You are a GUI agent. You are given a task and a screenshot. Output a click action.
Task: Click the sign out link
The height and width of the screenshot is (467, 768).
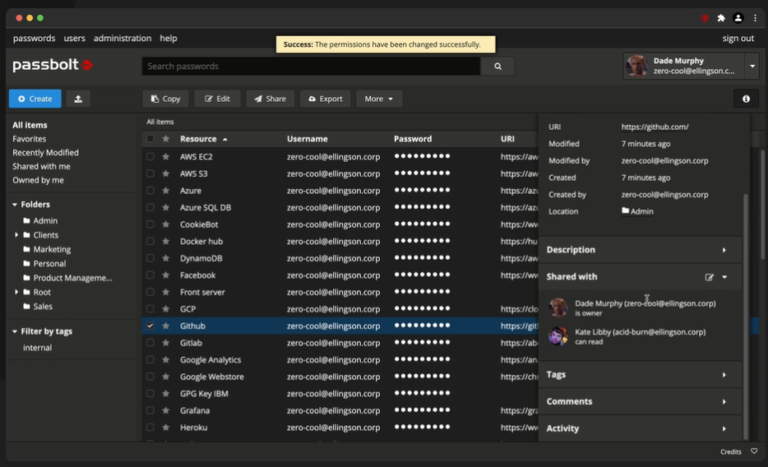[x=738, y=38]
